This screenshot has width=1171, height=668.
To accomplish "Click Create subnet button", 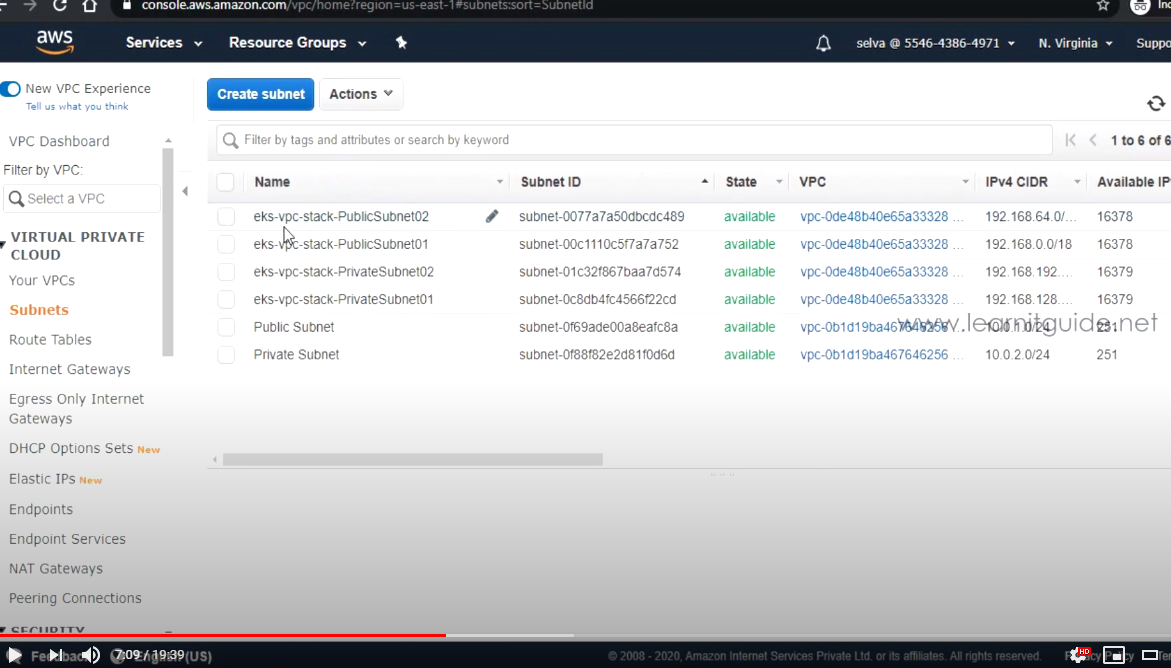I will [x=261, y=94].
